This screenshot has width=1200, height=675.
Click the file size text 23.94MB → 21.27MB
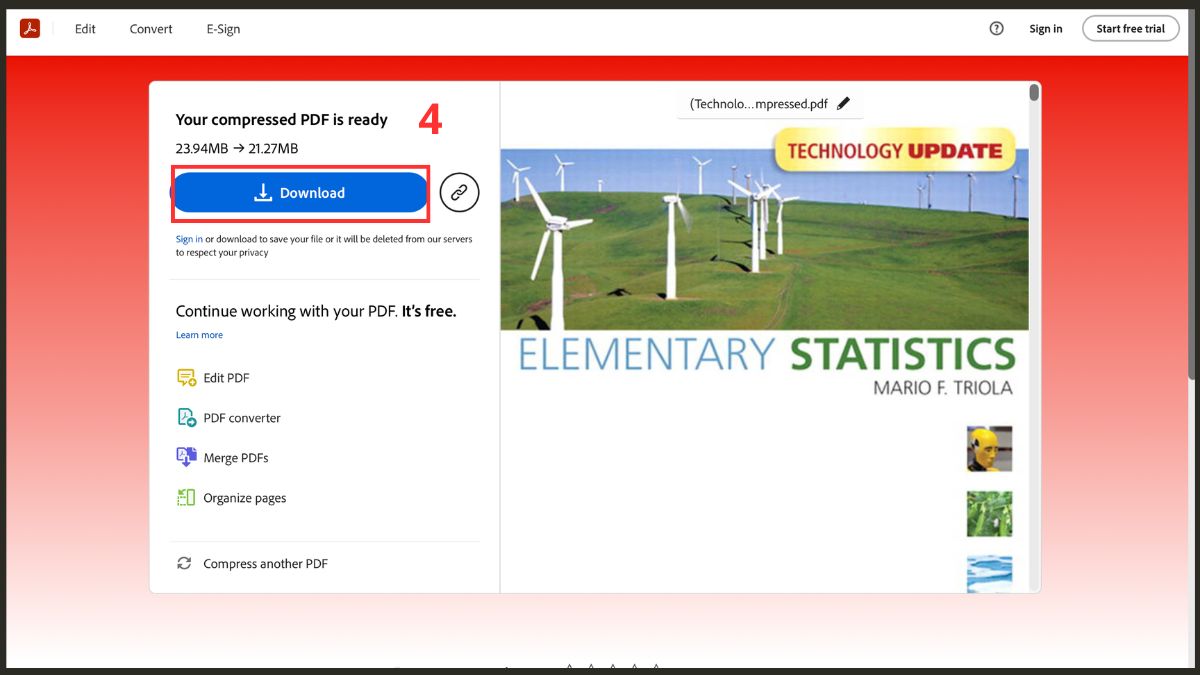[237, 149]
